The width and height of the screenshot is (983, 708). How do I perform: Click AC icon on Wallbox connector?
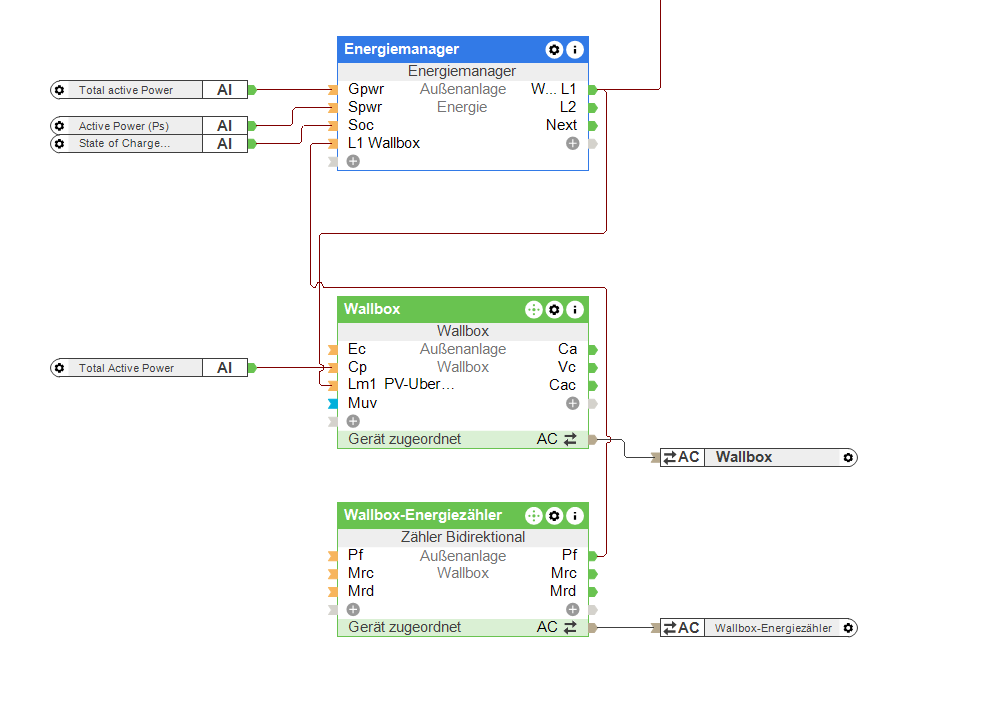[682, 457]
